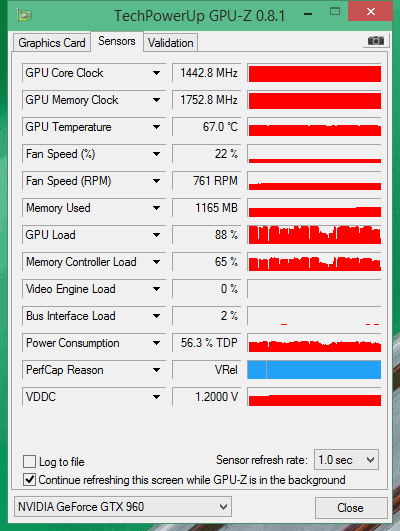The height and width of the screenshot is (531, 400).
Task: Switch to the Validation tab
Action: coord(170,43)
